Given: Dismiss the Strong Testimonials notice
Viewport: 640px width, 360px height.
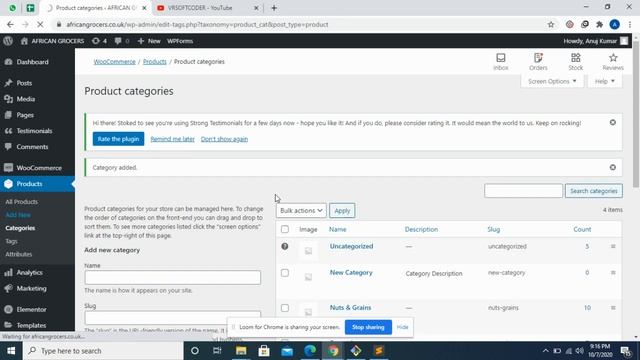Looking at the screenshot, I should point(613,122).
